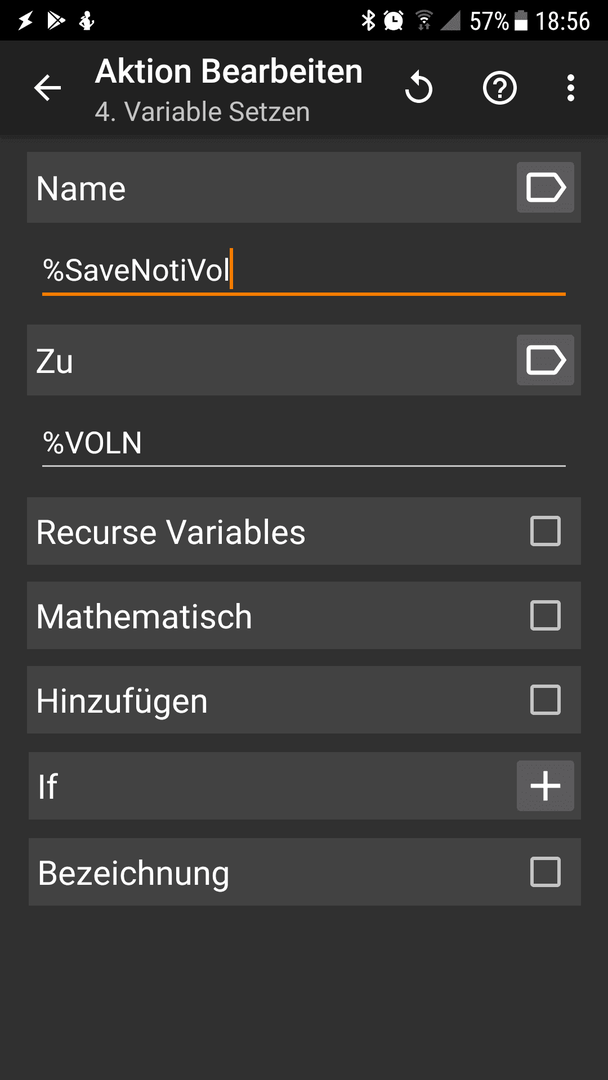The width and height of the screenshot is (608, 1080).
Task: Tap the battery percentage indicator
Action: click(489, 21)
